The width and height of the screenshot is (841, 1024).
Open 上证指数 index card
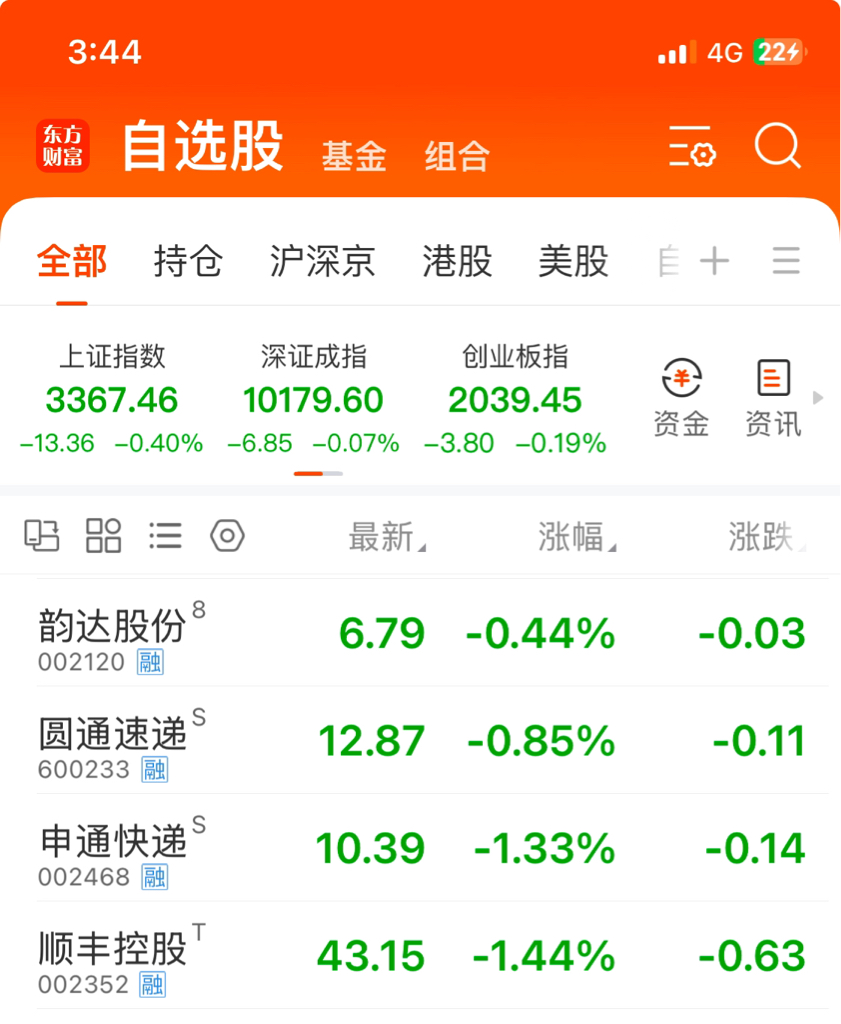[112, 398]
